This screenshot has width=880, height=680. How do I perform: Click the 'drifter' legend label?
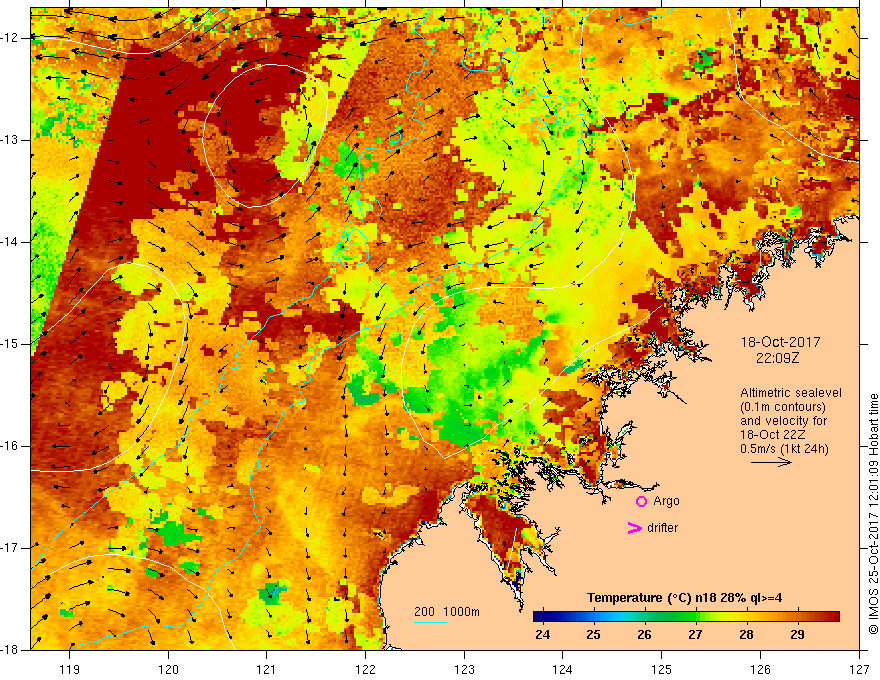click(662, 528)
